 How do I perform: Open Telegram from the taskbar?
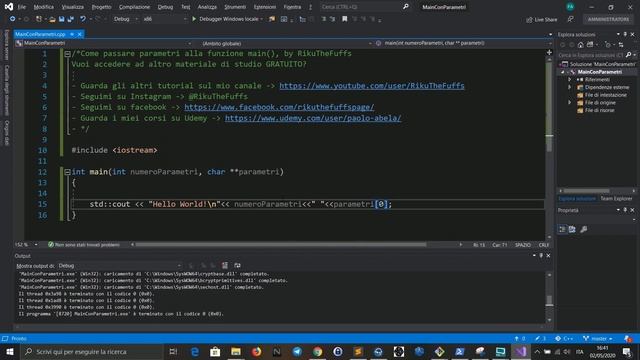[297, 351]
